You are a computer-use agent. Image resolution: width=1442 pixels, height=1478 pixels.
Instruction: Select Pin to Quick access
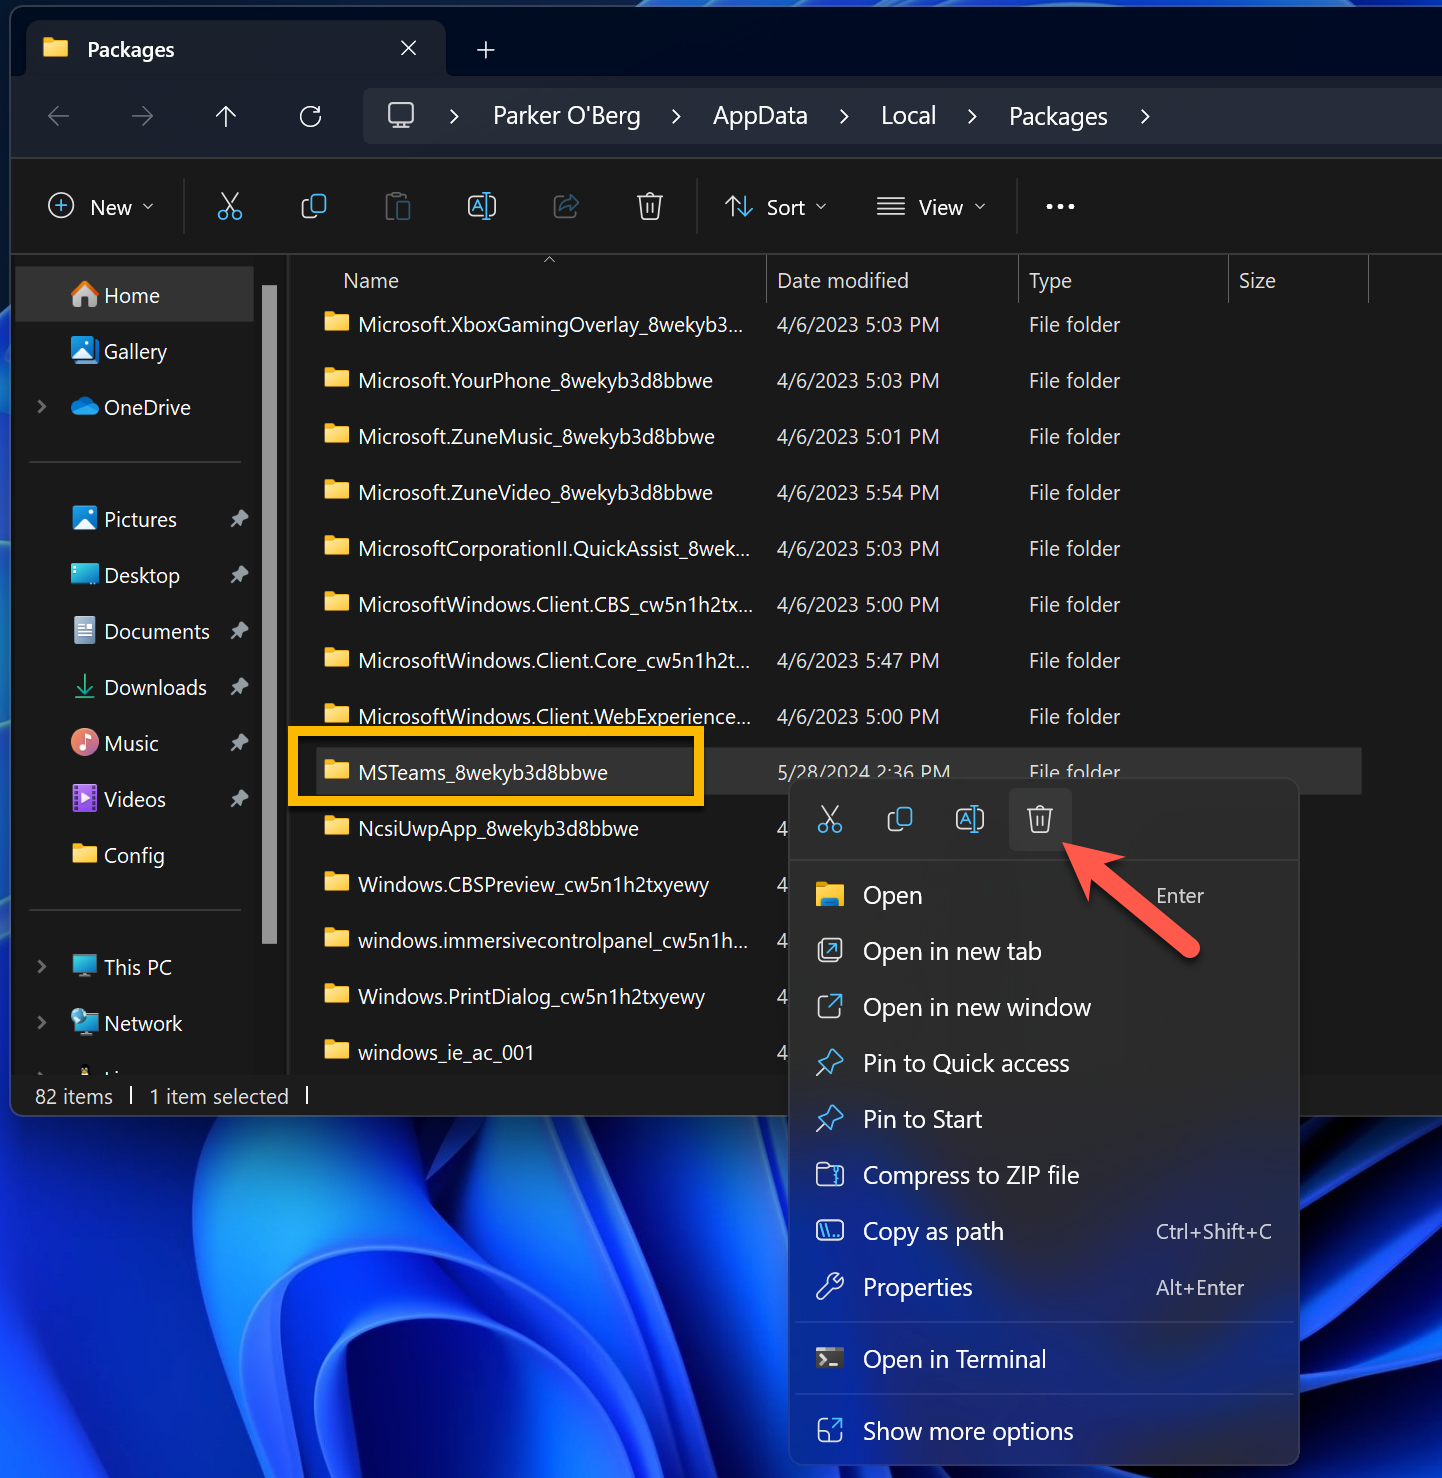[x=1044, y=1063]
